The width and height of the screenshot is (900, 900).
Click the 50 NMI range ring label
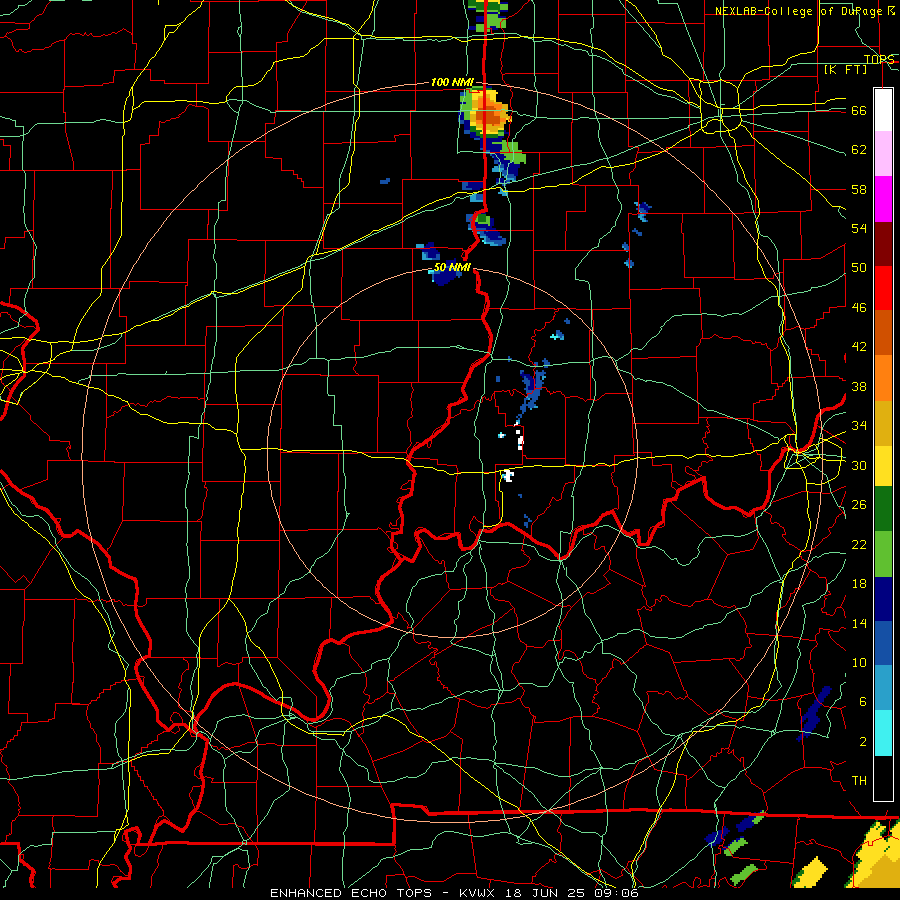[452, 267]
